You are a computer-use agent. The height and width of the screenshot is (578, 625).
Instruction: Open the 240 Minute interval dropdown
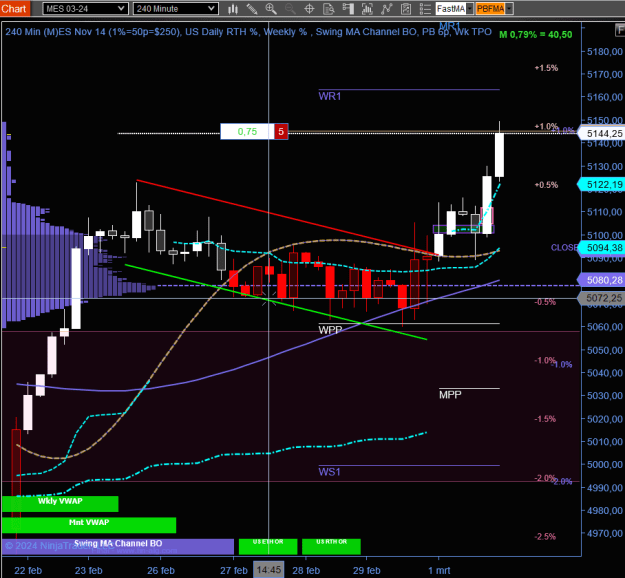pos(176,8)
